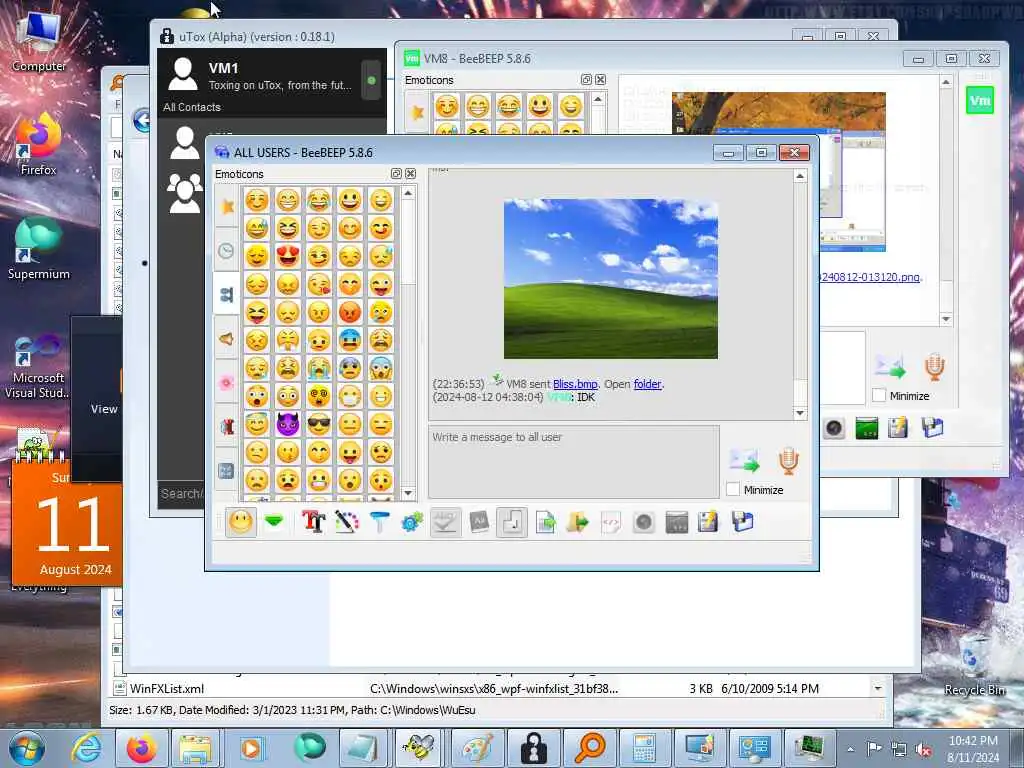
Task: Select the horn objects emoticon tab
Action: [x=227, y=338]
